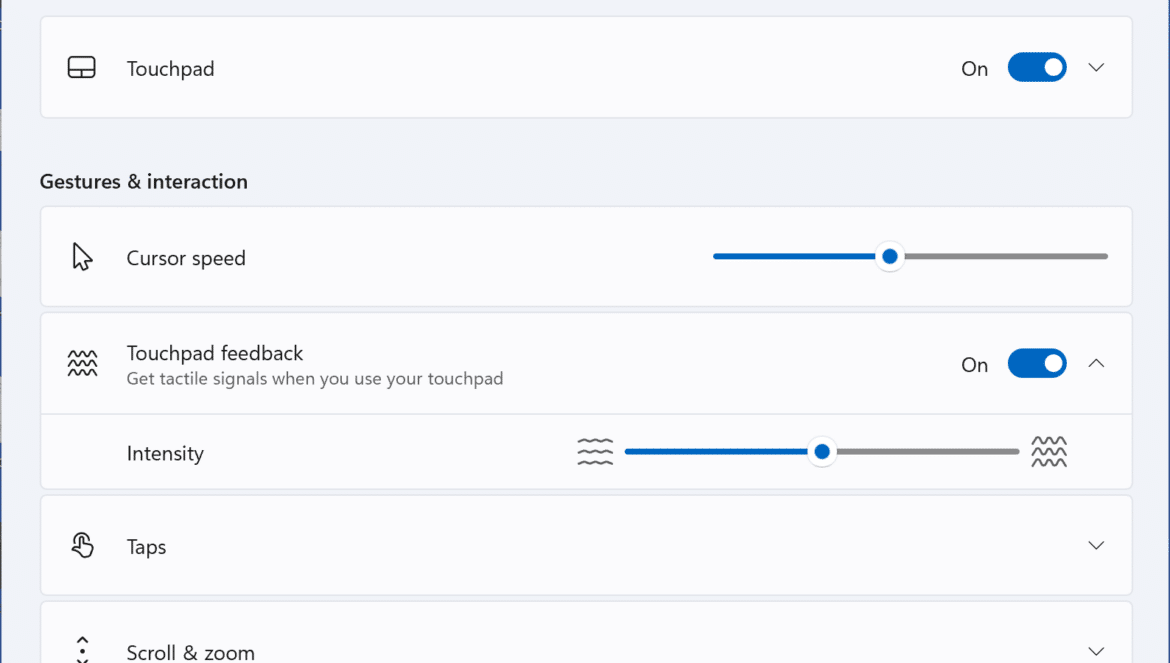Click the Intensity slider thumb
The image size is (1170, 663).
click(x=822, y=452)
